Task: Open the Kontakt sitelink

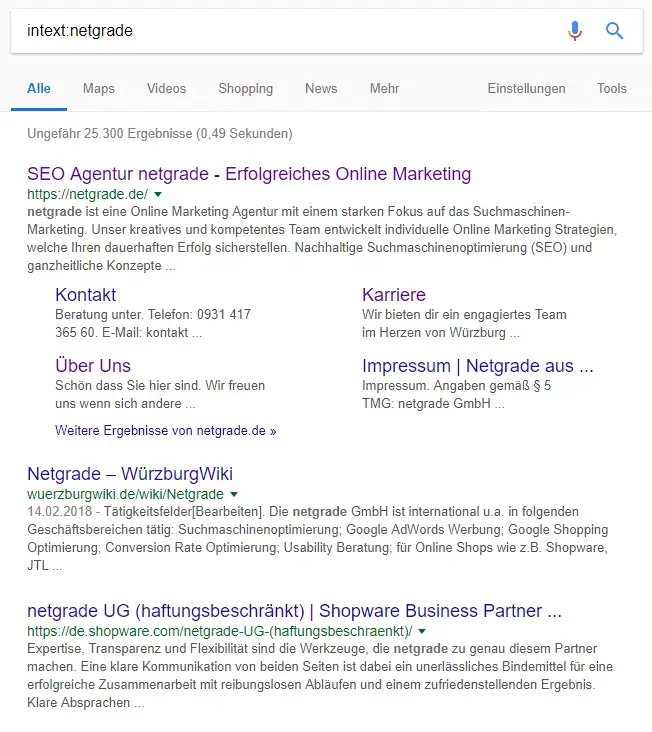Action: click(86, 295)
